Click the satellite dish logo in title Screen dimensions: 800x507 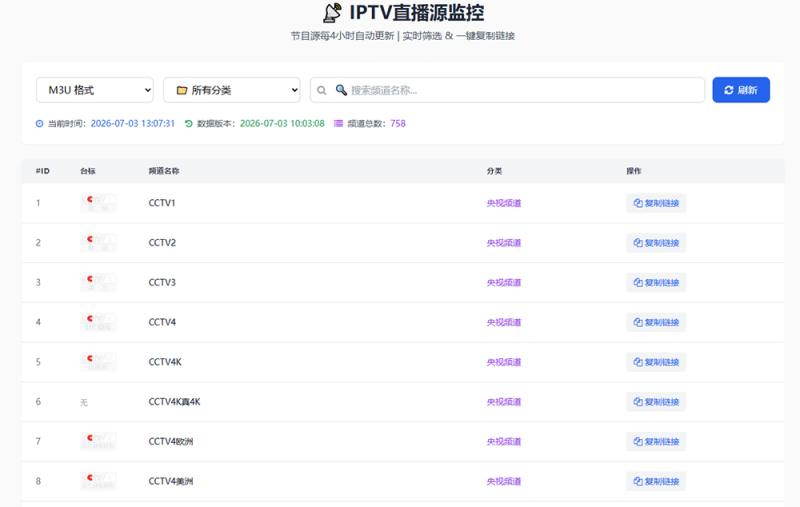coord(332,13)
